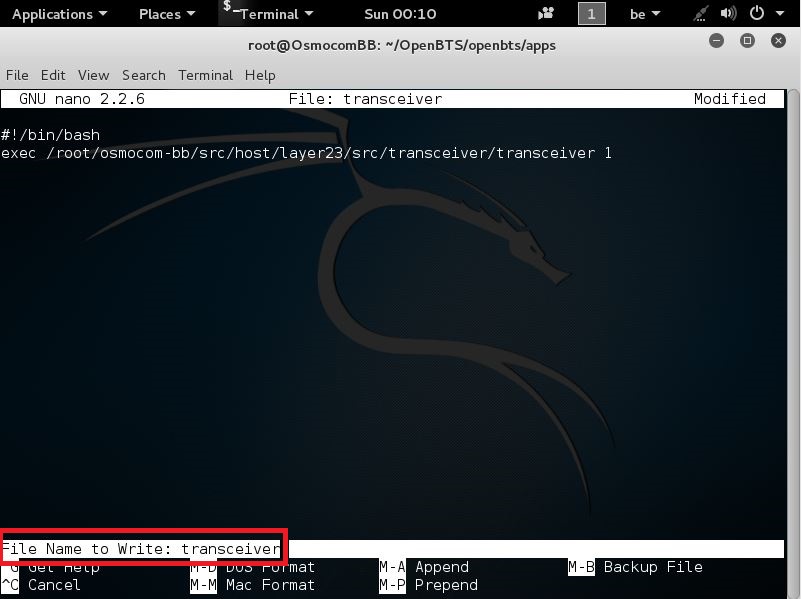Image resolution: width=802 pixels, height=599 pixels.
Task: Click the window title 'root@OsmocomBB'
Action: [402, 46]
